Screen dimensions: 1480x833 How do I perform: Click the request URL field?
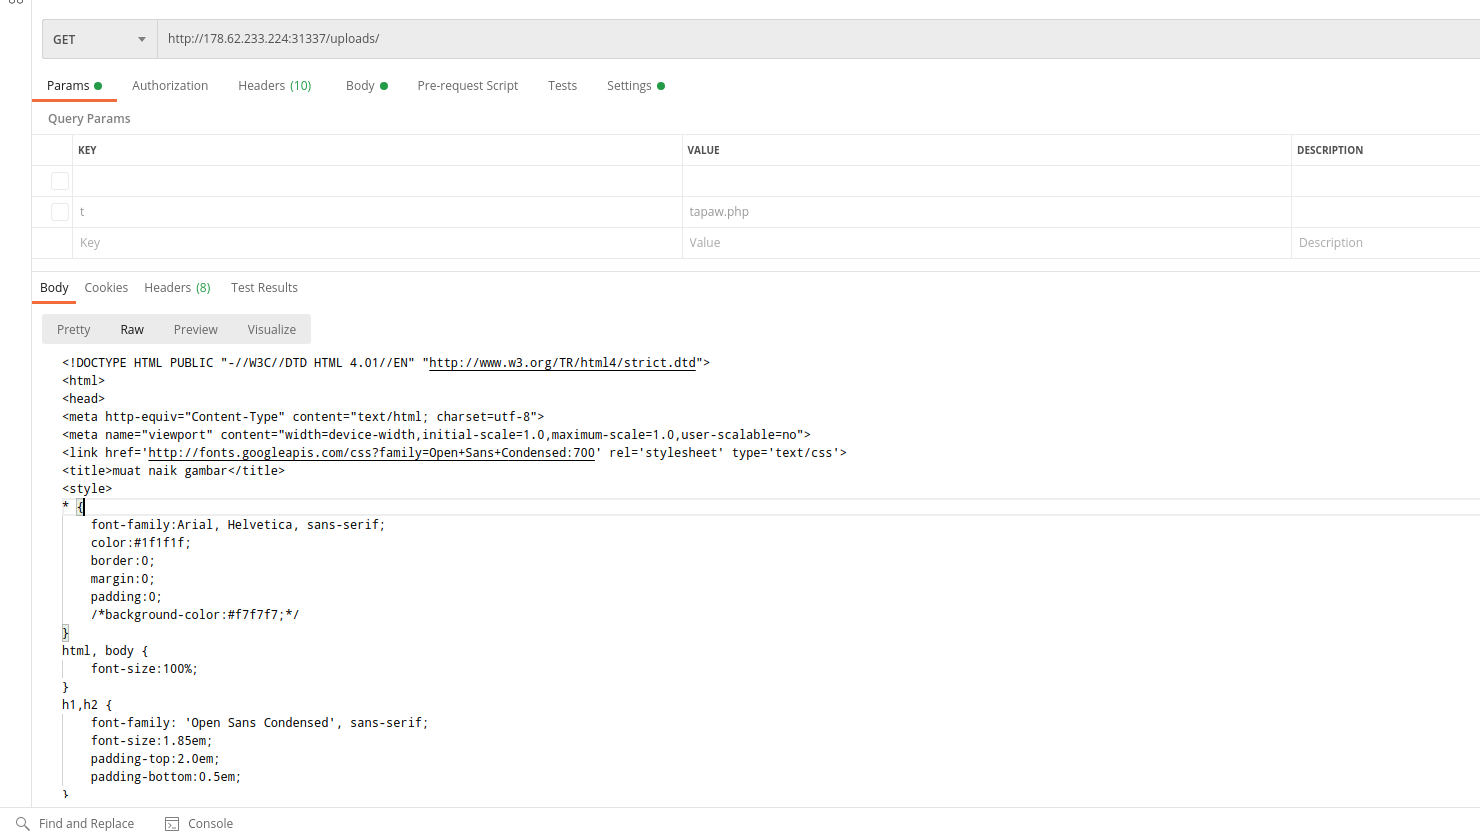click(818, 39)
